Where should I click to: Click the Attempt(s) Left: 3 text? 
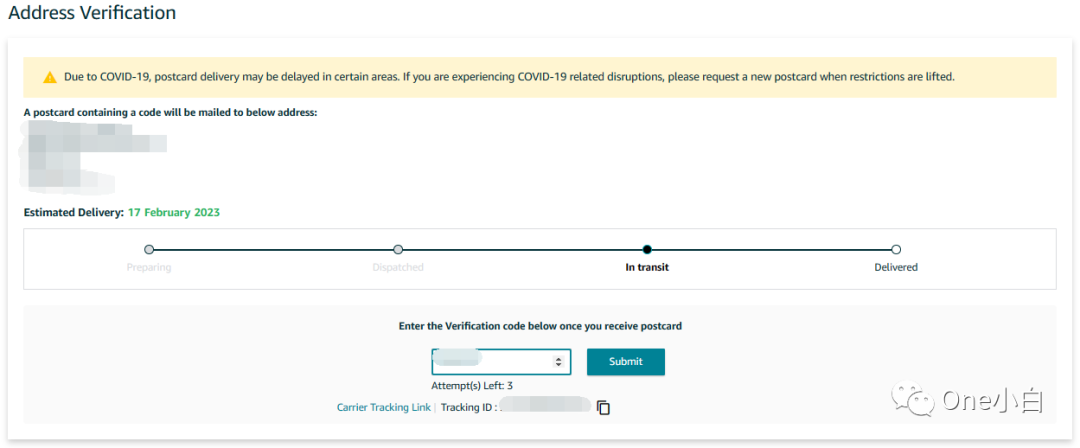(x=472, y=386)
